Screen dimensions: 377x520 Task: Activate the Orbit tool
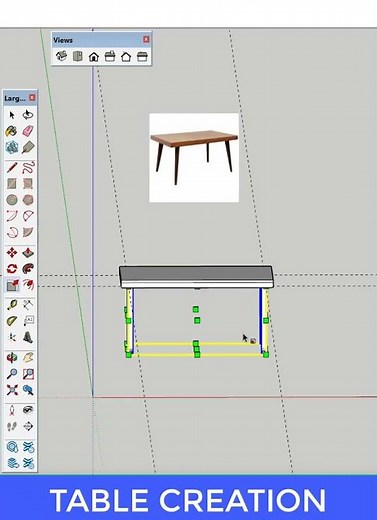(12, 358)
